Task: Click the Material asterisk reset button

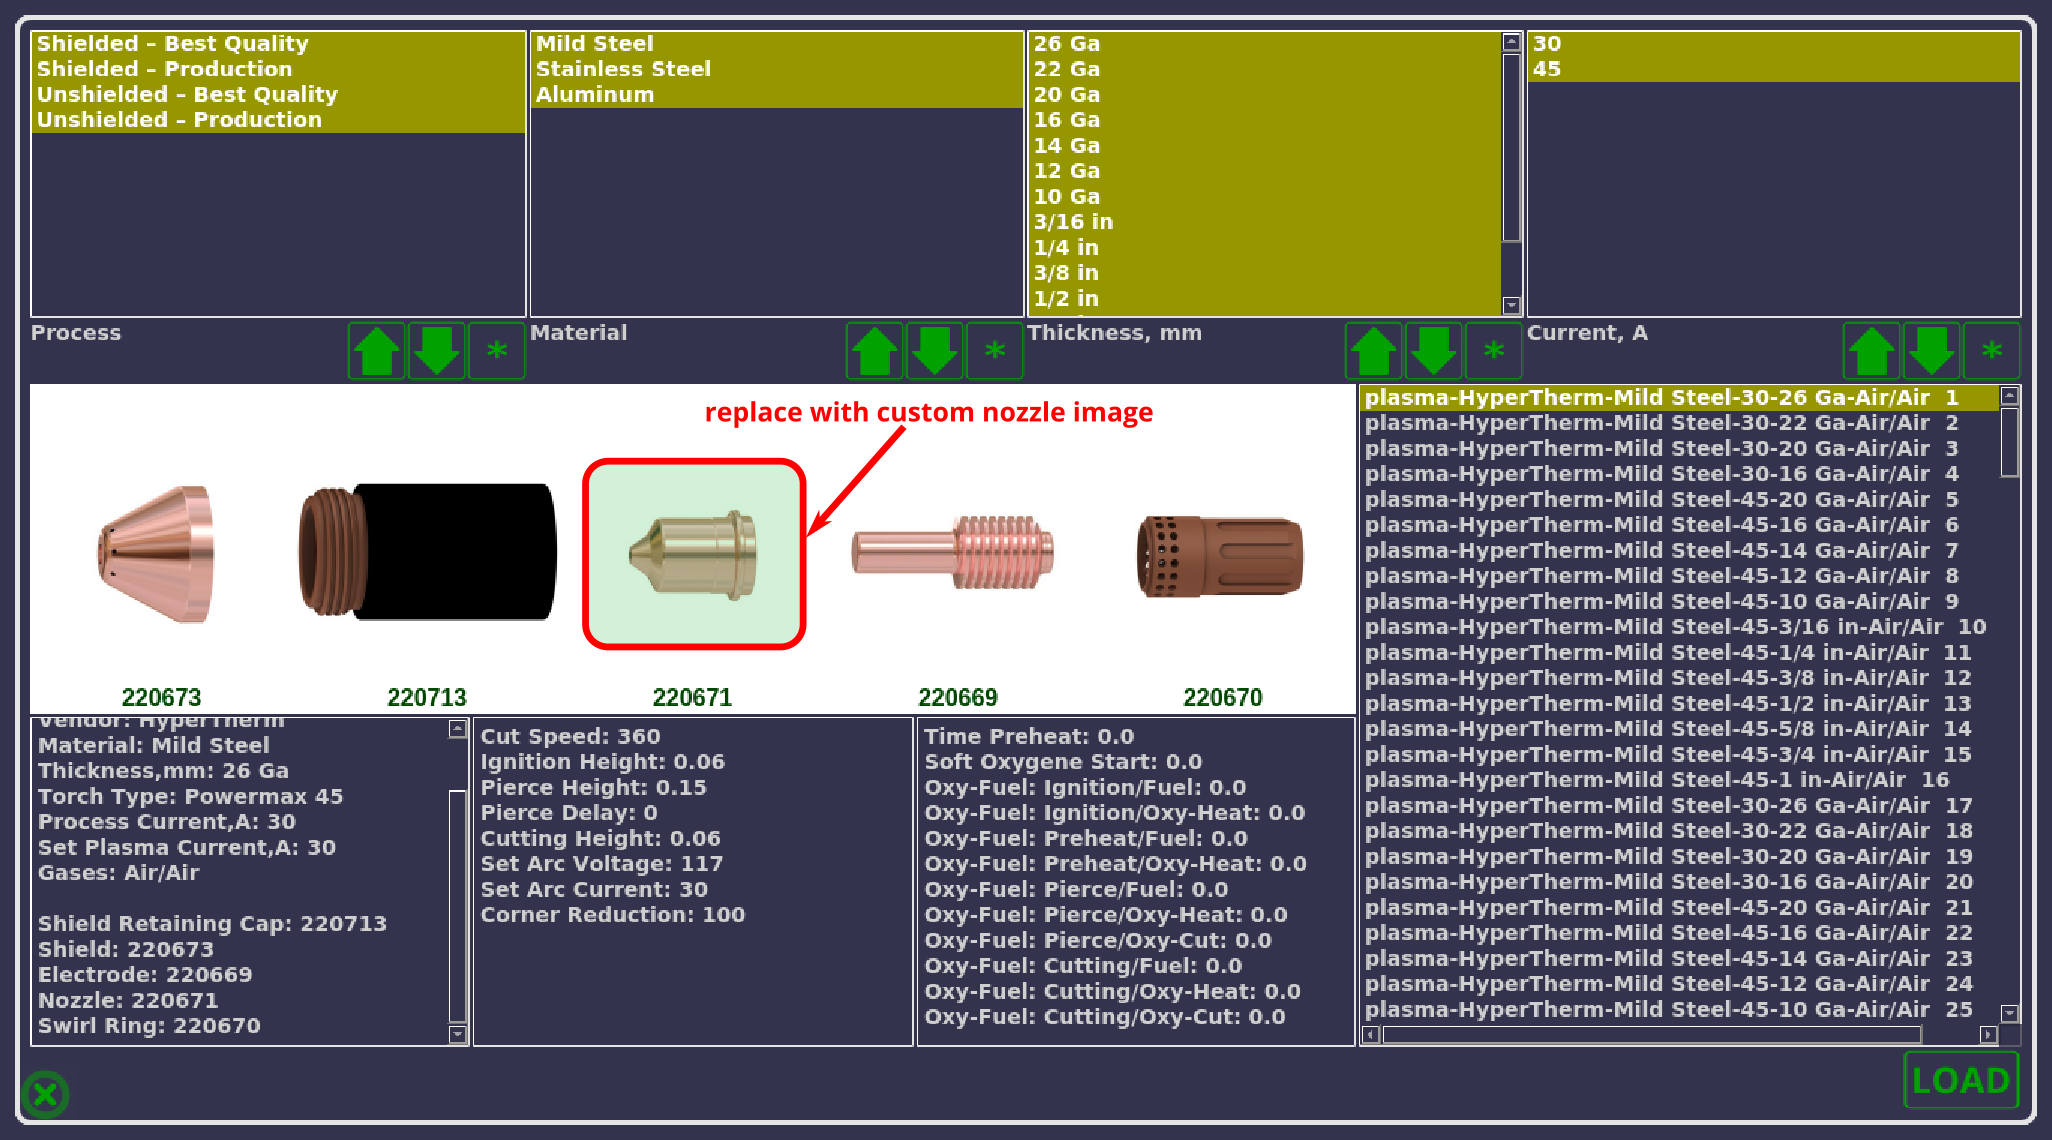Action: click(994, 351)
